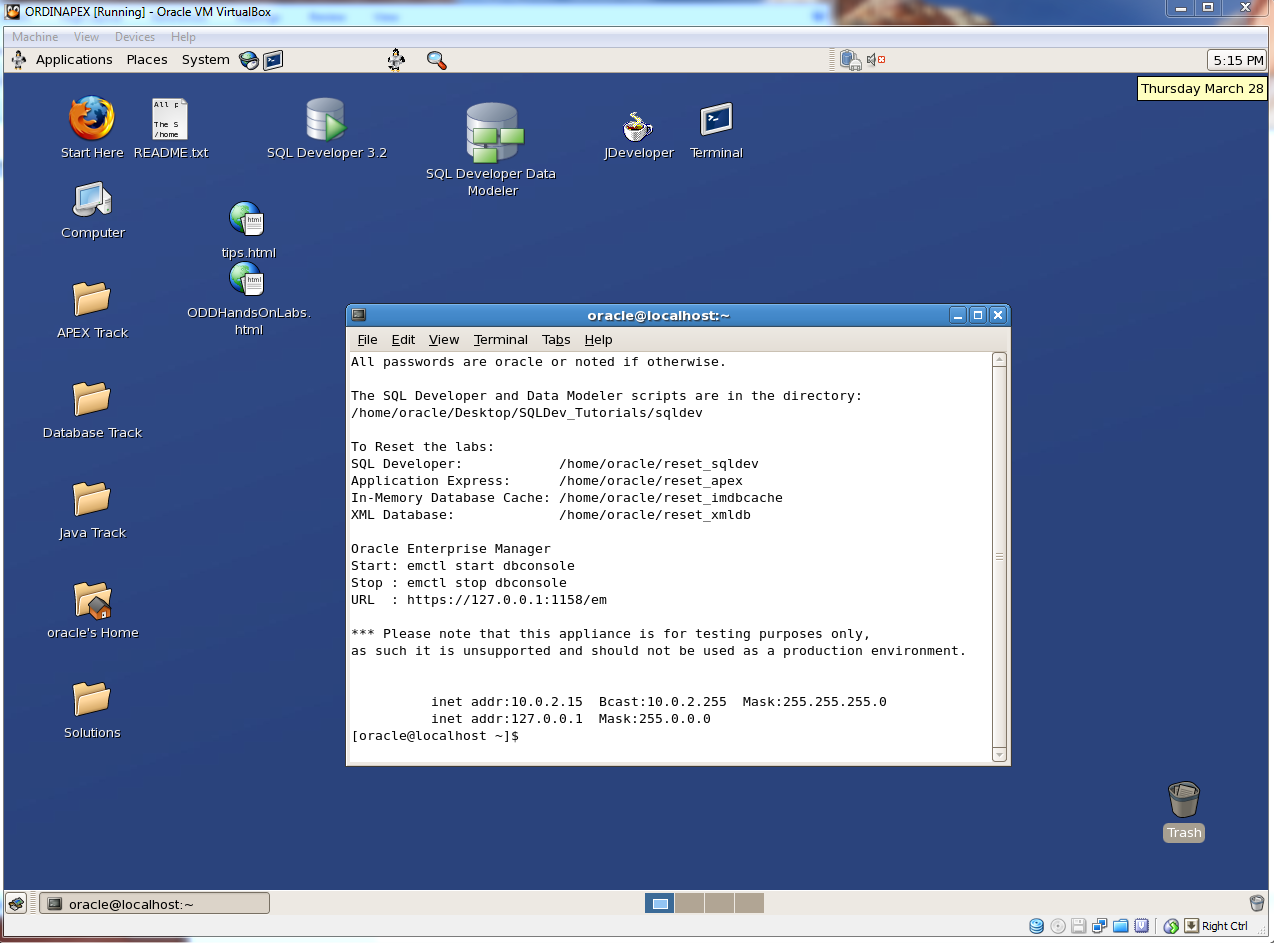Open the terminal Help menu
This screenshot has height=943, width=1274.
pos(598,340)
